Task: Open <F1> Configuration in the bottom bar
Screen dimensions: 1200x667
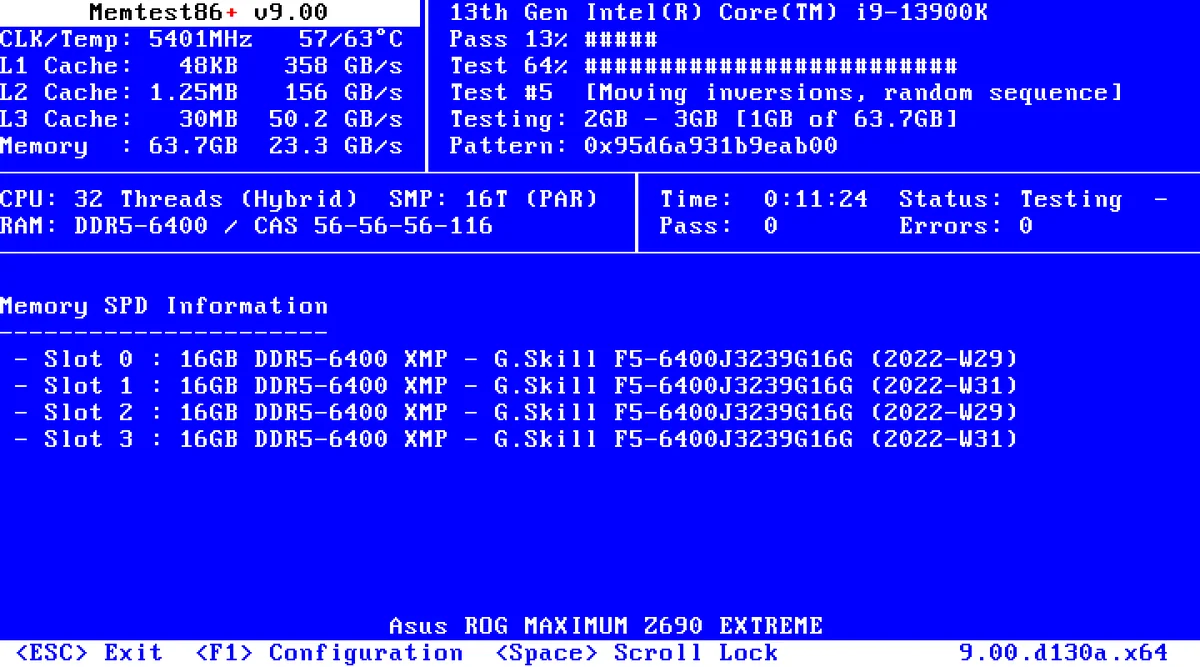Action: 329,653
